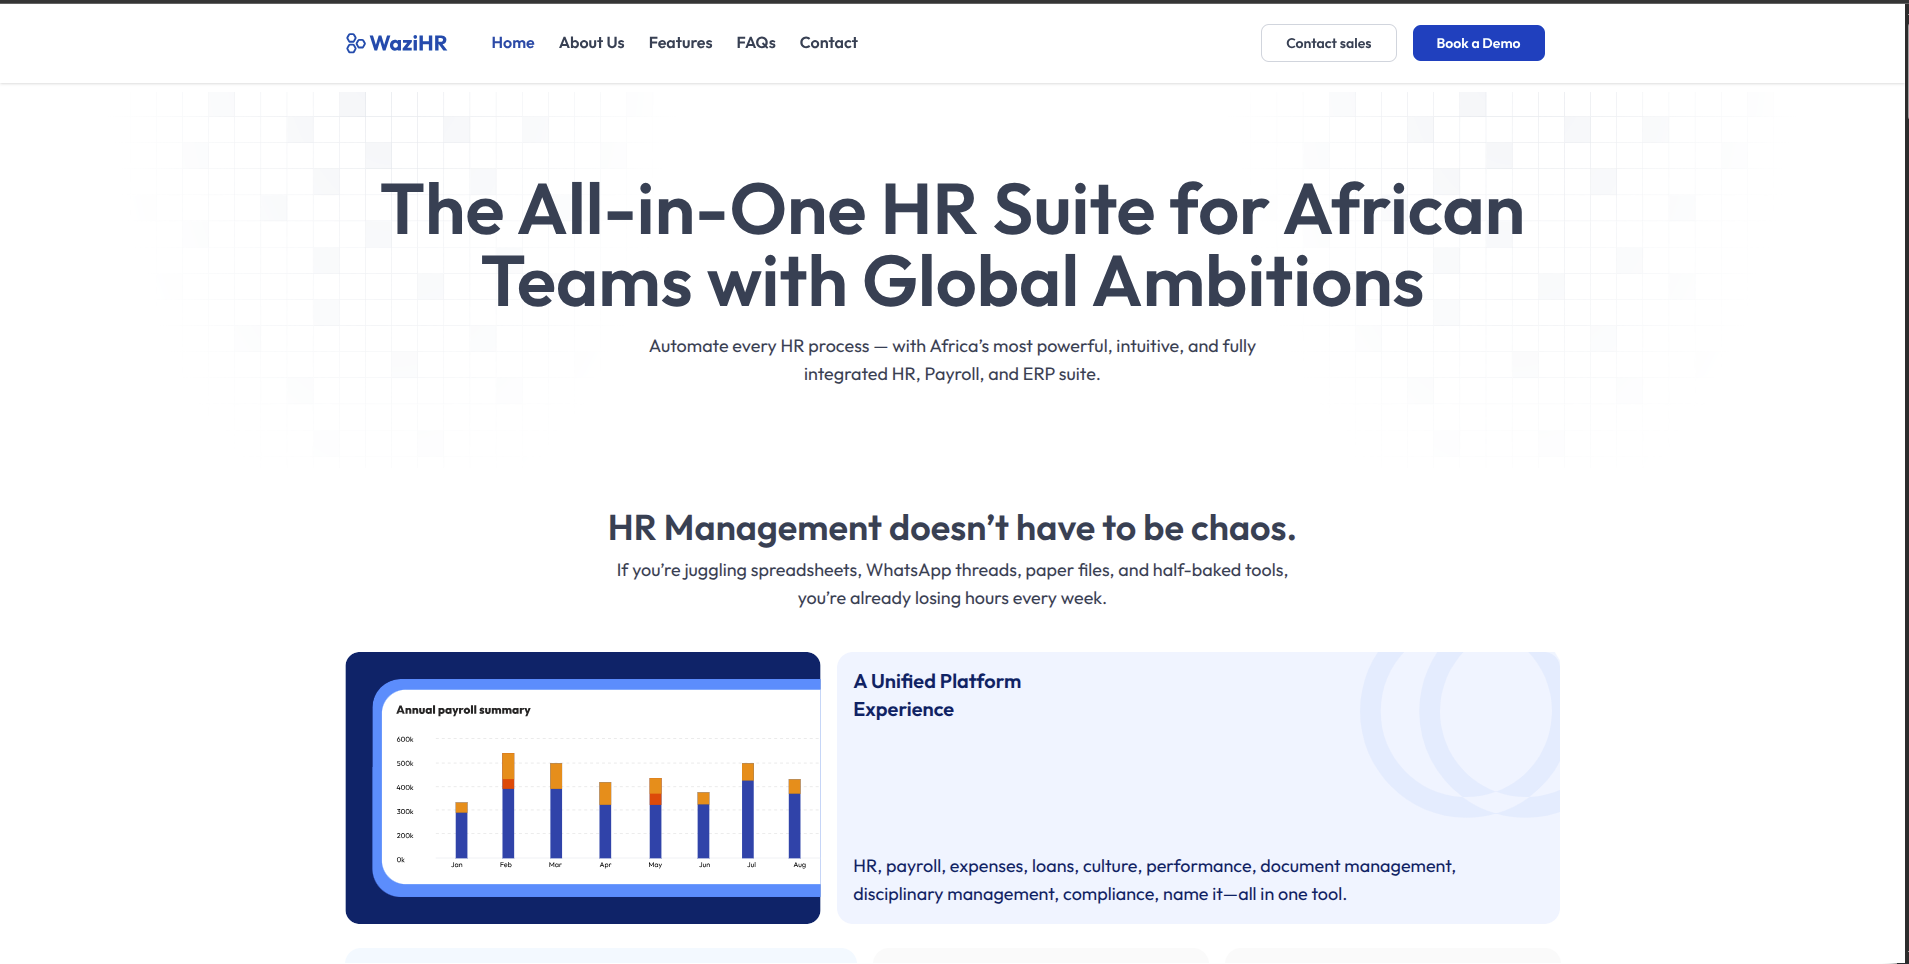Click the Jul bar in payroll chart
Image resolution: width=1909 pixels, height=964 pixels.
click(748, 811)
